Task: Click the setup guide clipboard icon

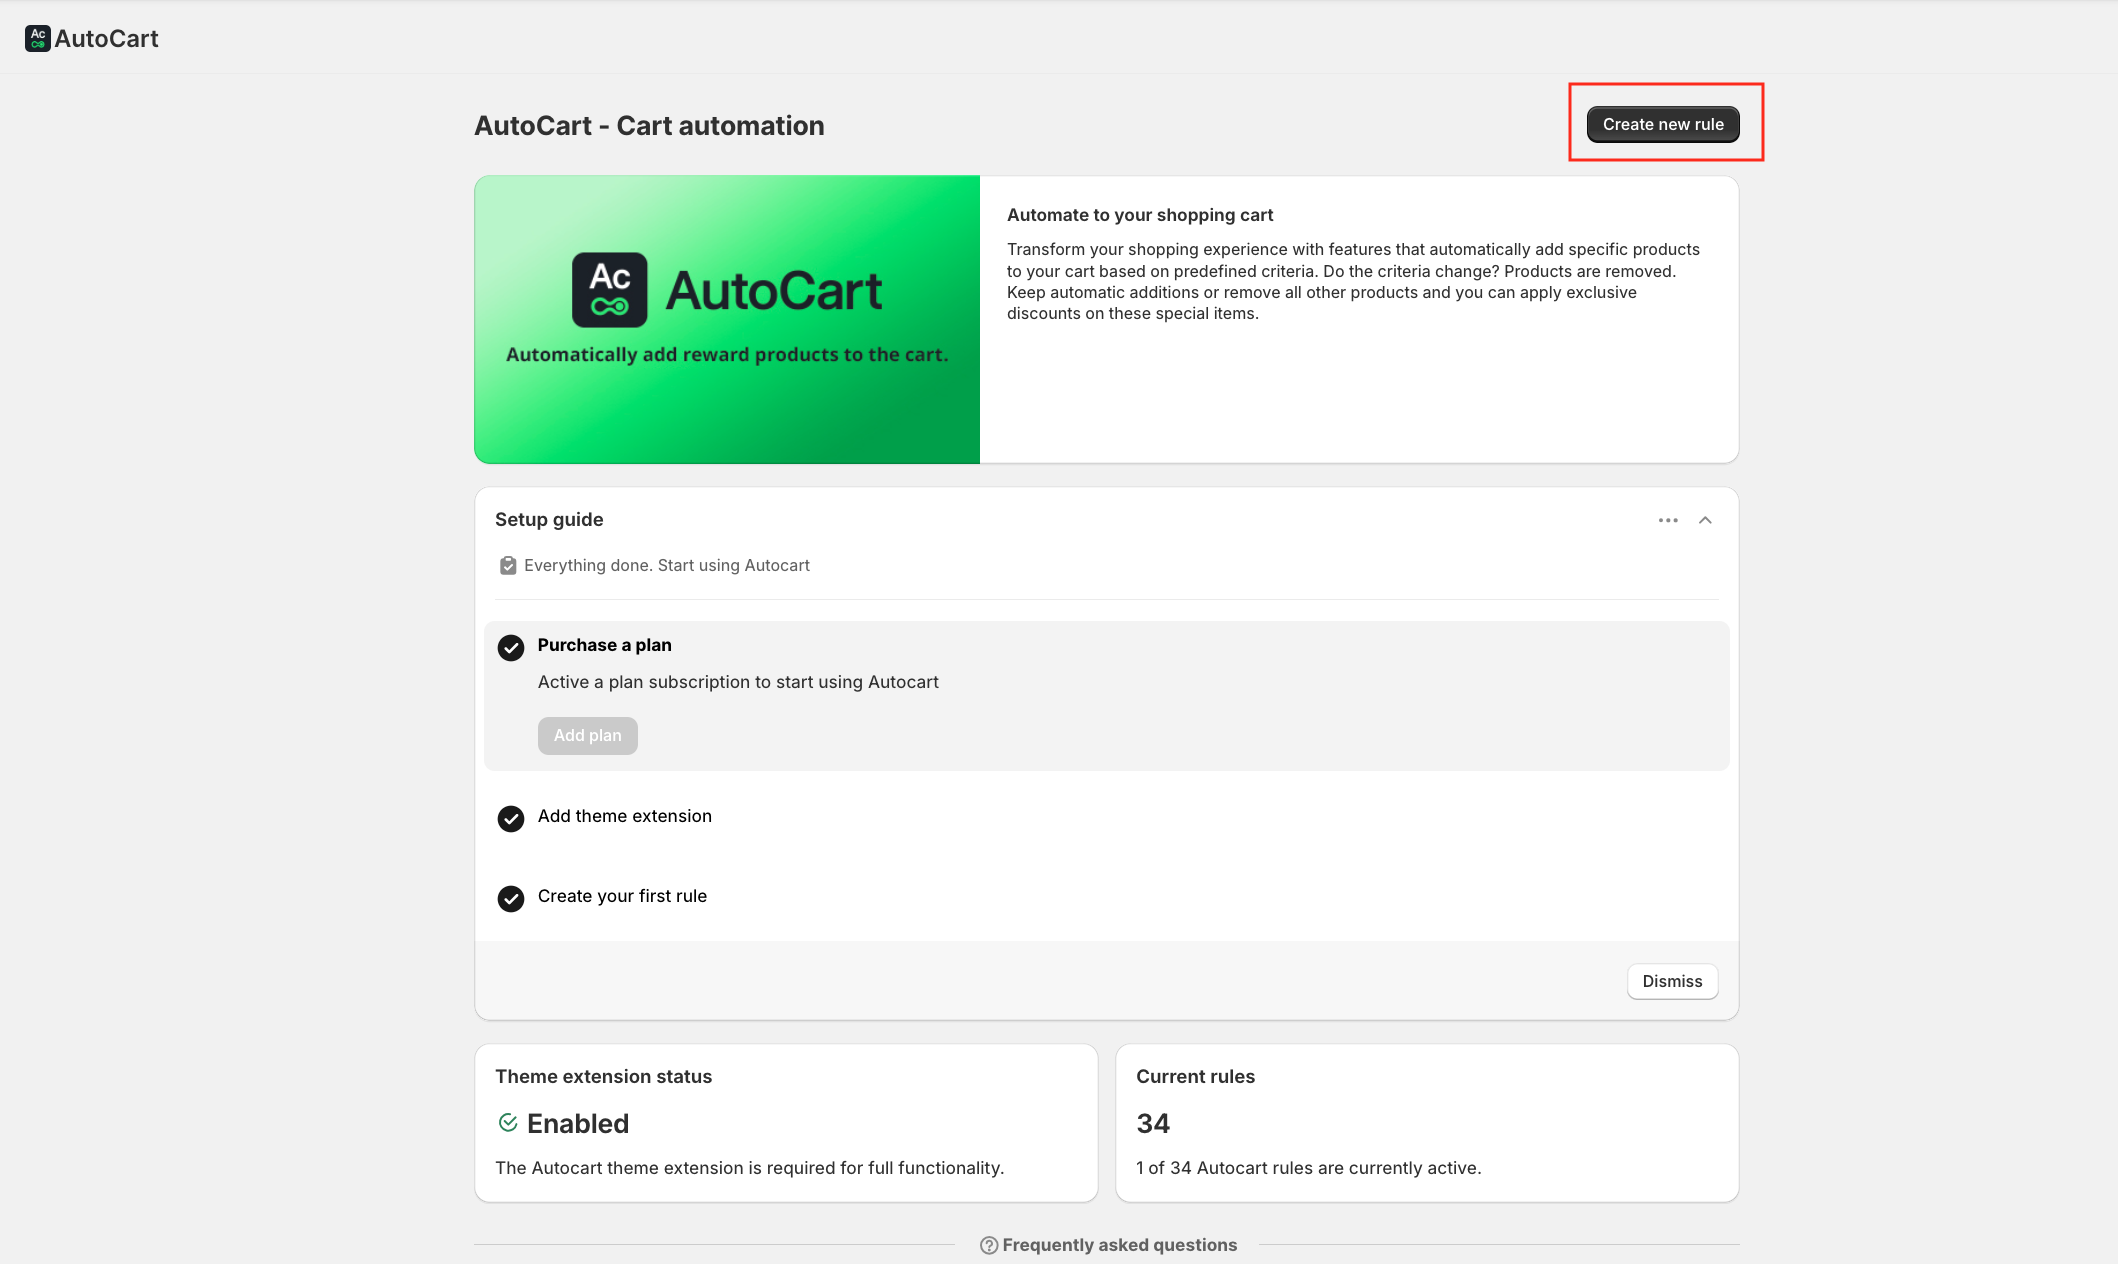Action: 508,566
